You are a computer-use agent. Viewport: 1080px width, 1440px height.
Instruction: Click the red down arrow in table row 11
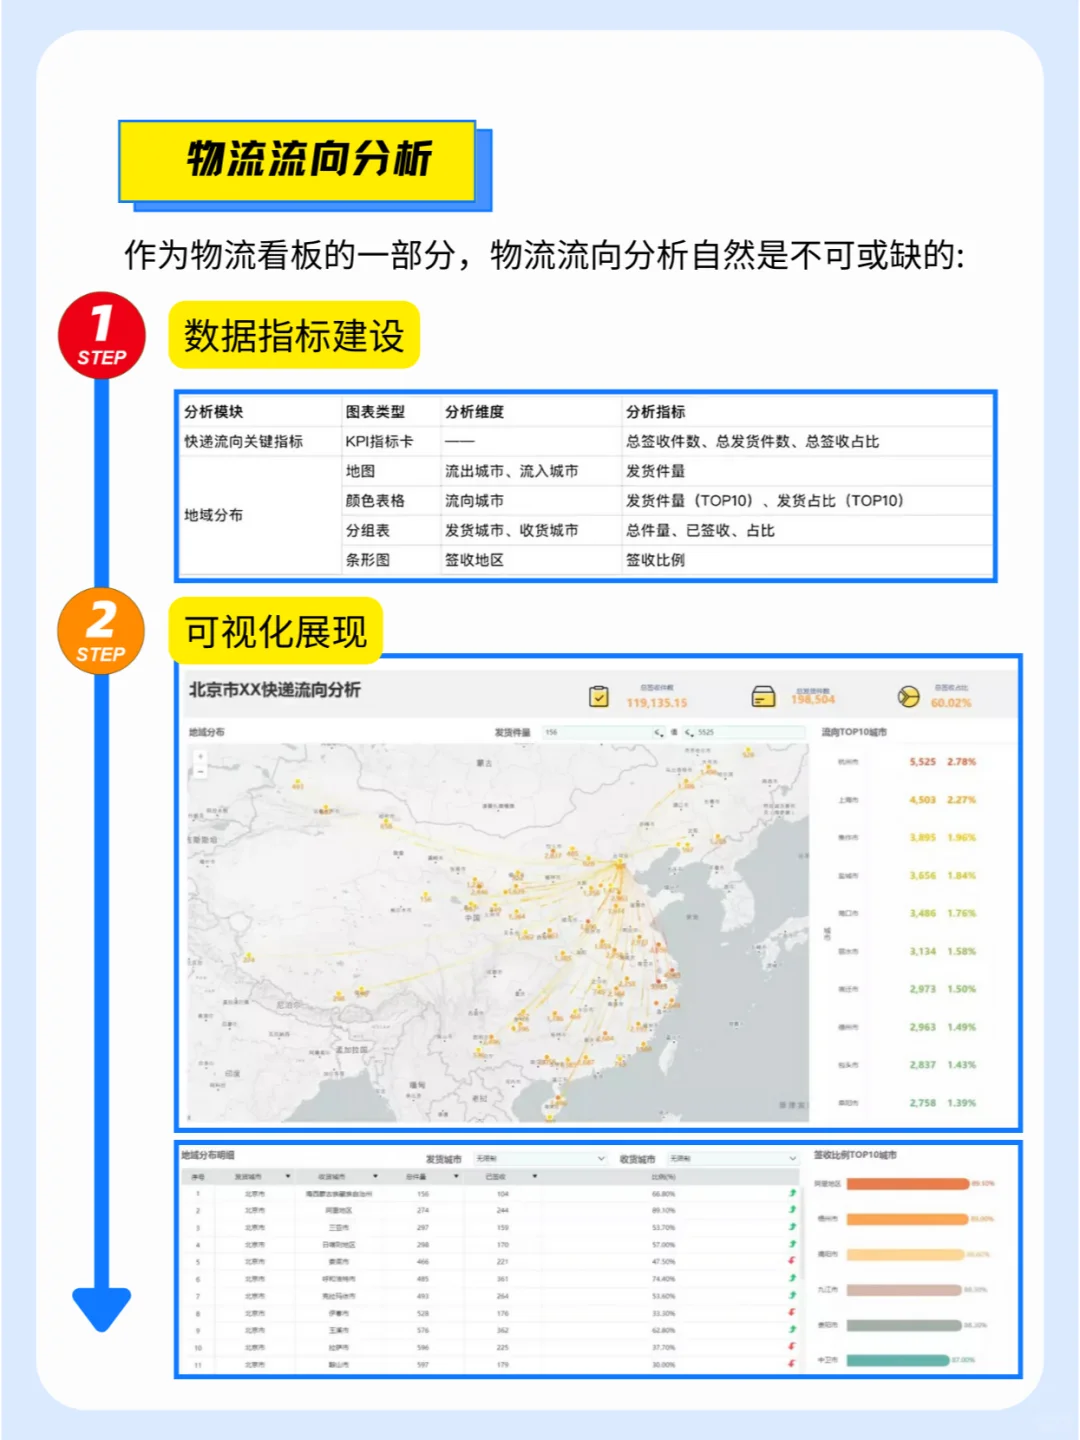[x=792, y=1363]
